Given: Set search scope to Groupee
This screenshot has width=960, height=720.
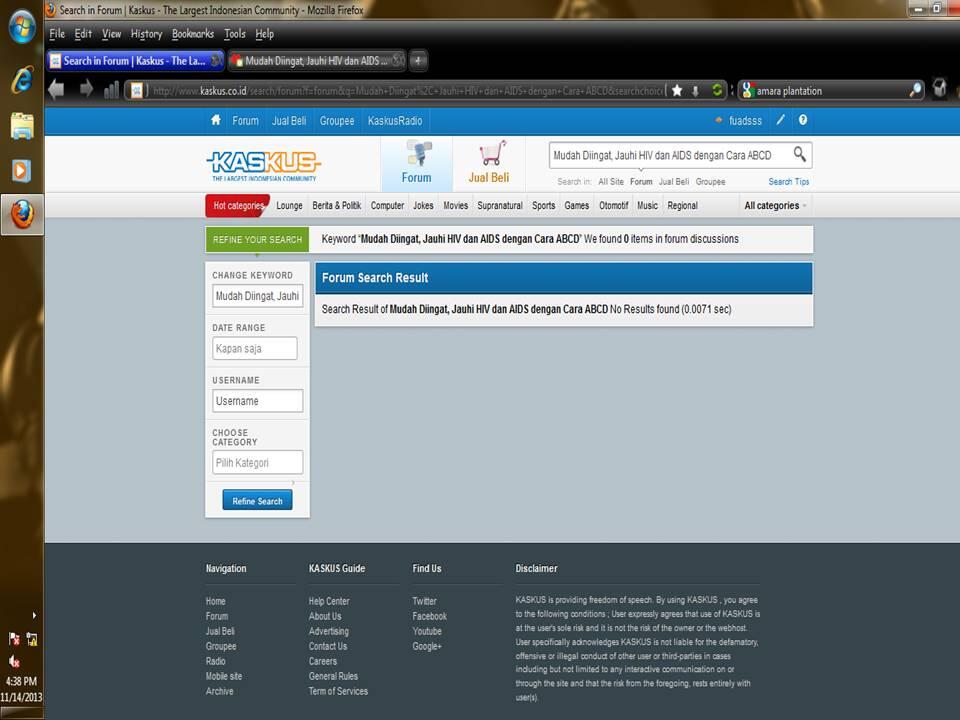Looking at the screenshot, I should (710, 182).
